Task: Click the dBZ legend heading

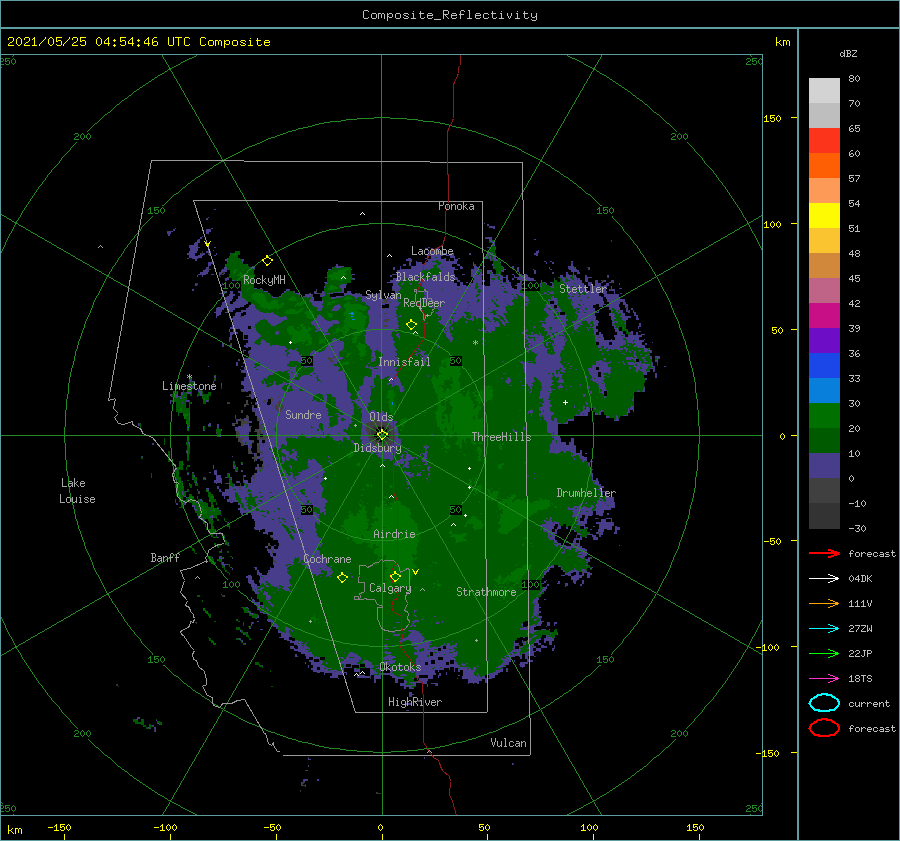Action: 848,53
